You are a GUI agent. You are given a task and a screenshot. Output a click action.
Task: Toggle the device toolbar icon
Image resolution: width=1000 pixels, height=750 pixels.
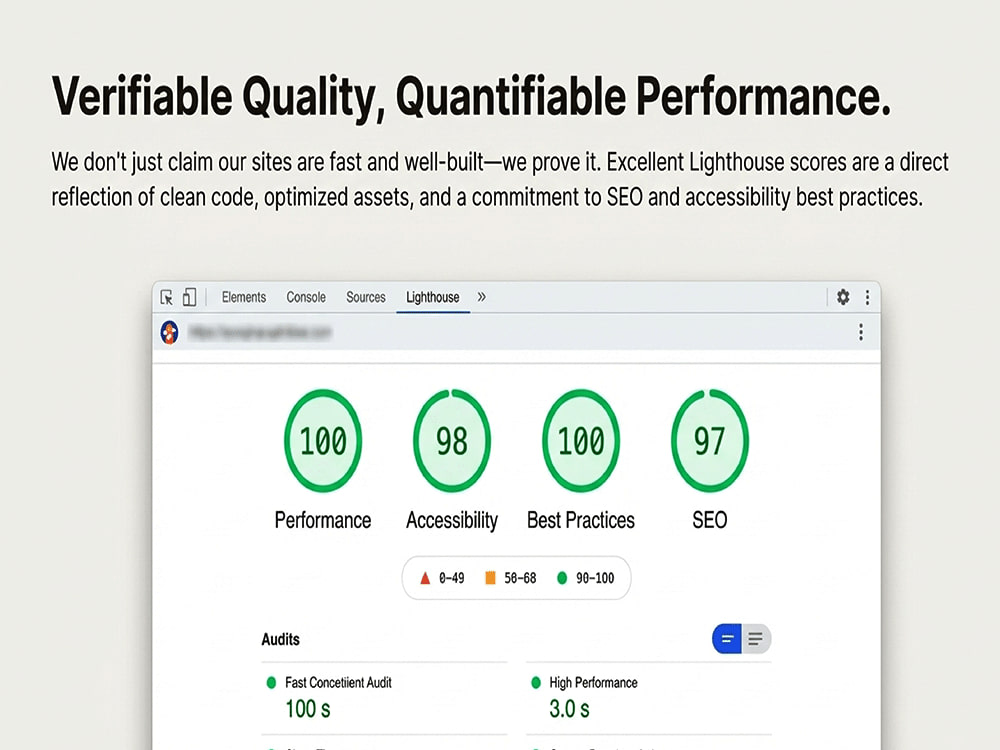189,297
